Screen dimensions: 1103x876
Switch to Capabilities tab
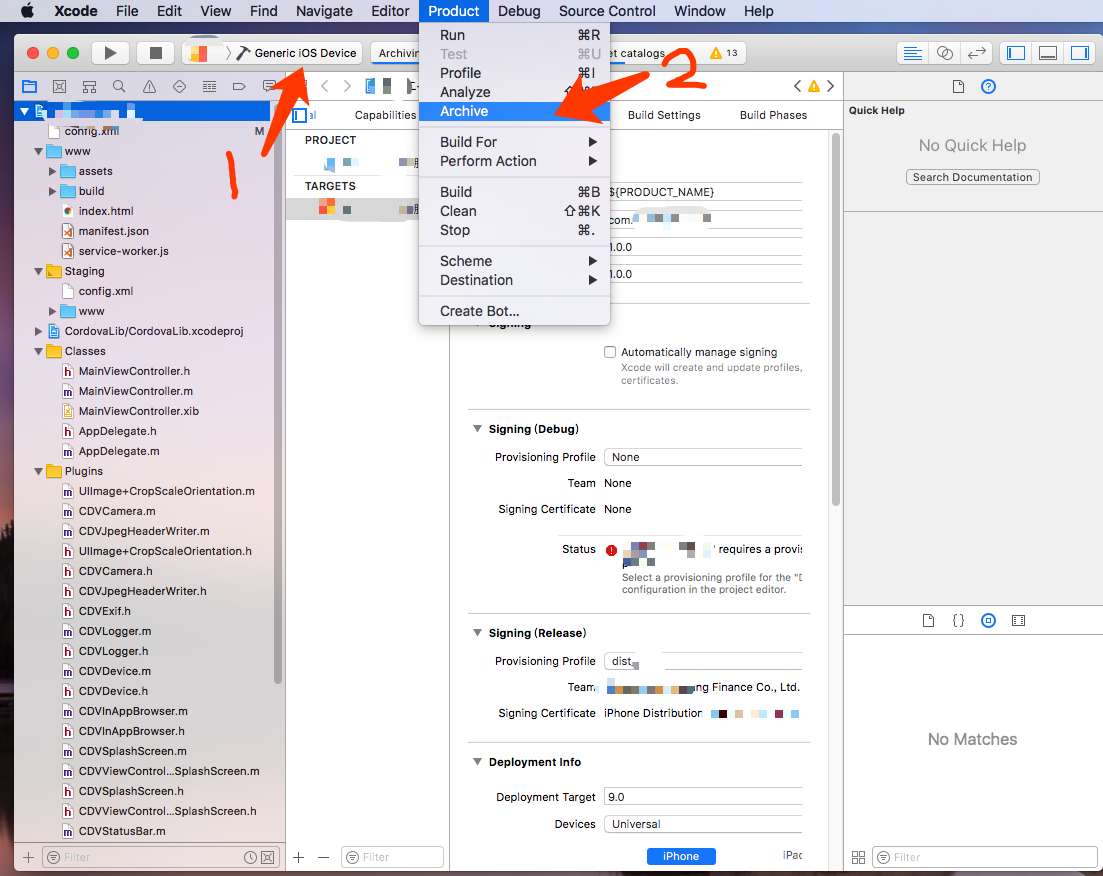(385, 115)
